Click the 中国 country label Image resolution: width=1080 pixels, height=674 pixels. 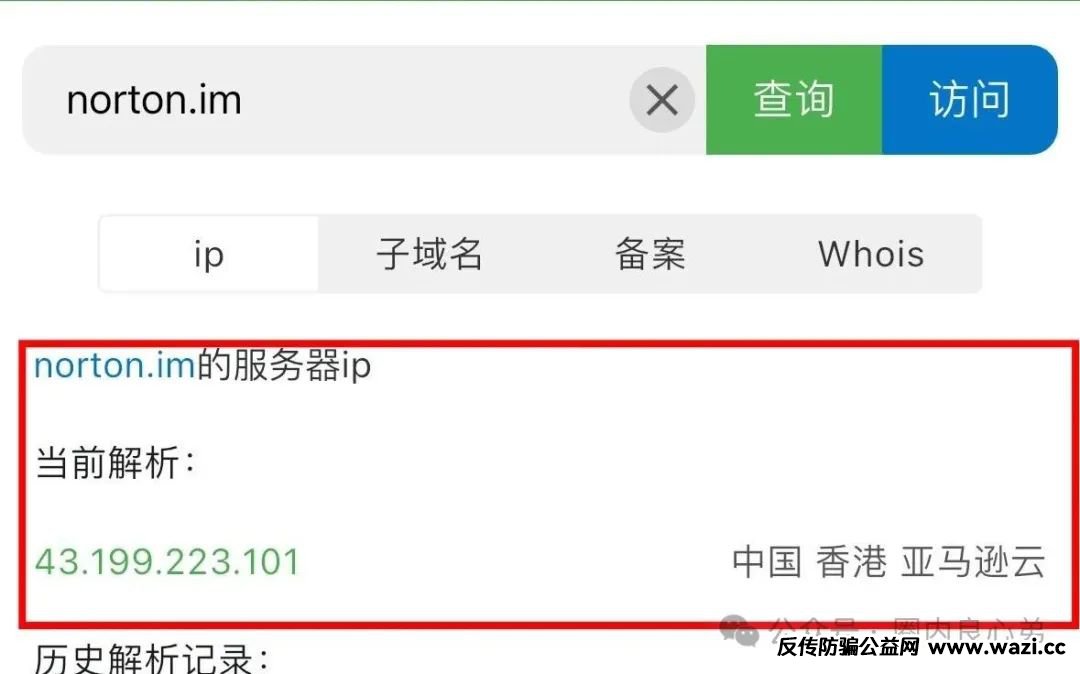[x=767, y=562]
